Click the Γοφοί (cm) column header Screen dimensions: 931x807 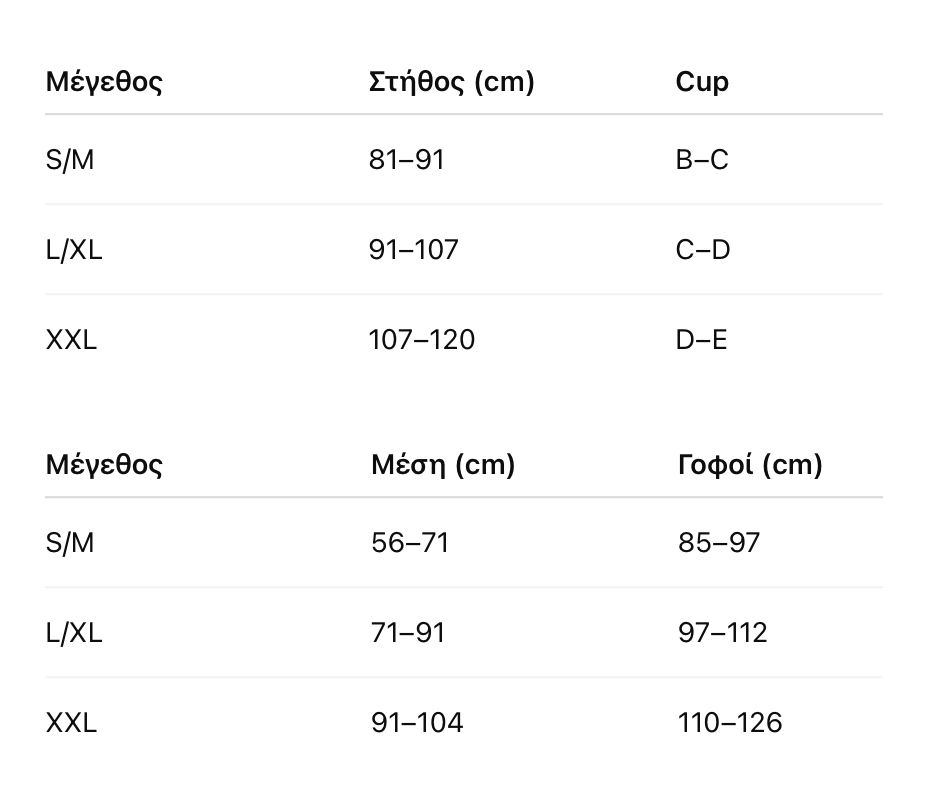tap(749, 465)
